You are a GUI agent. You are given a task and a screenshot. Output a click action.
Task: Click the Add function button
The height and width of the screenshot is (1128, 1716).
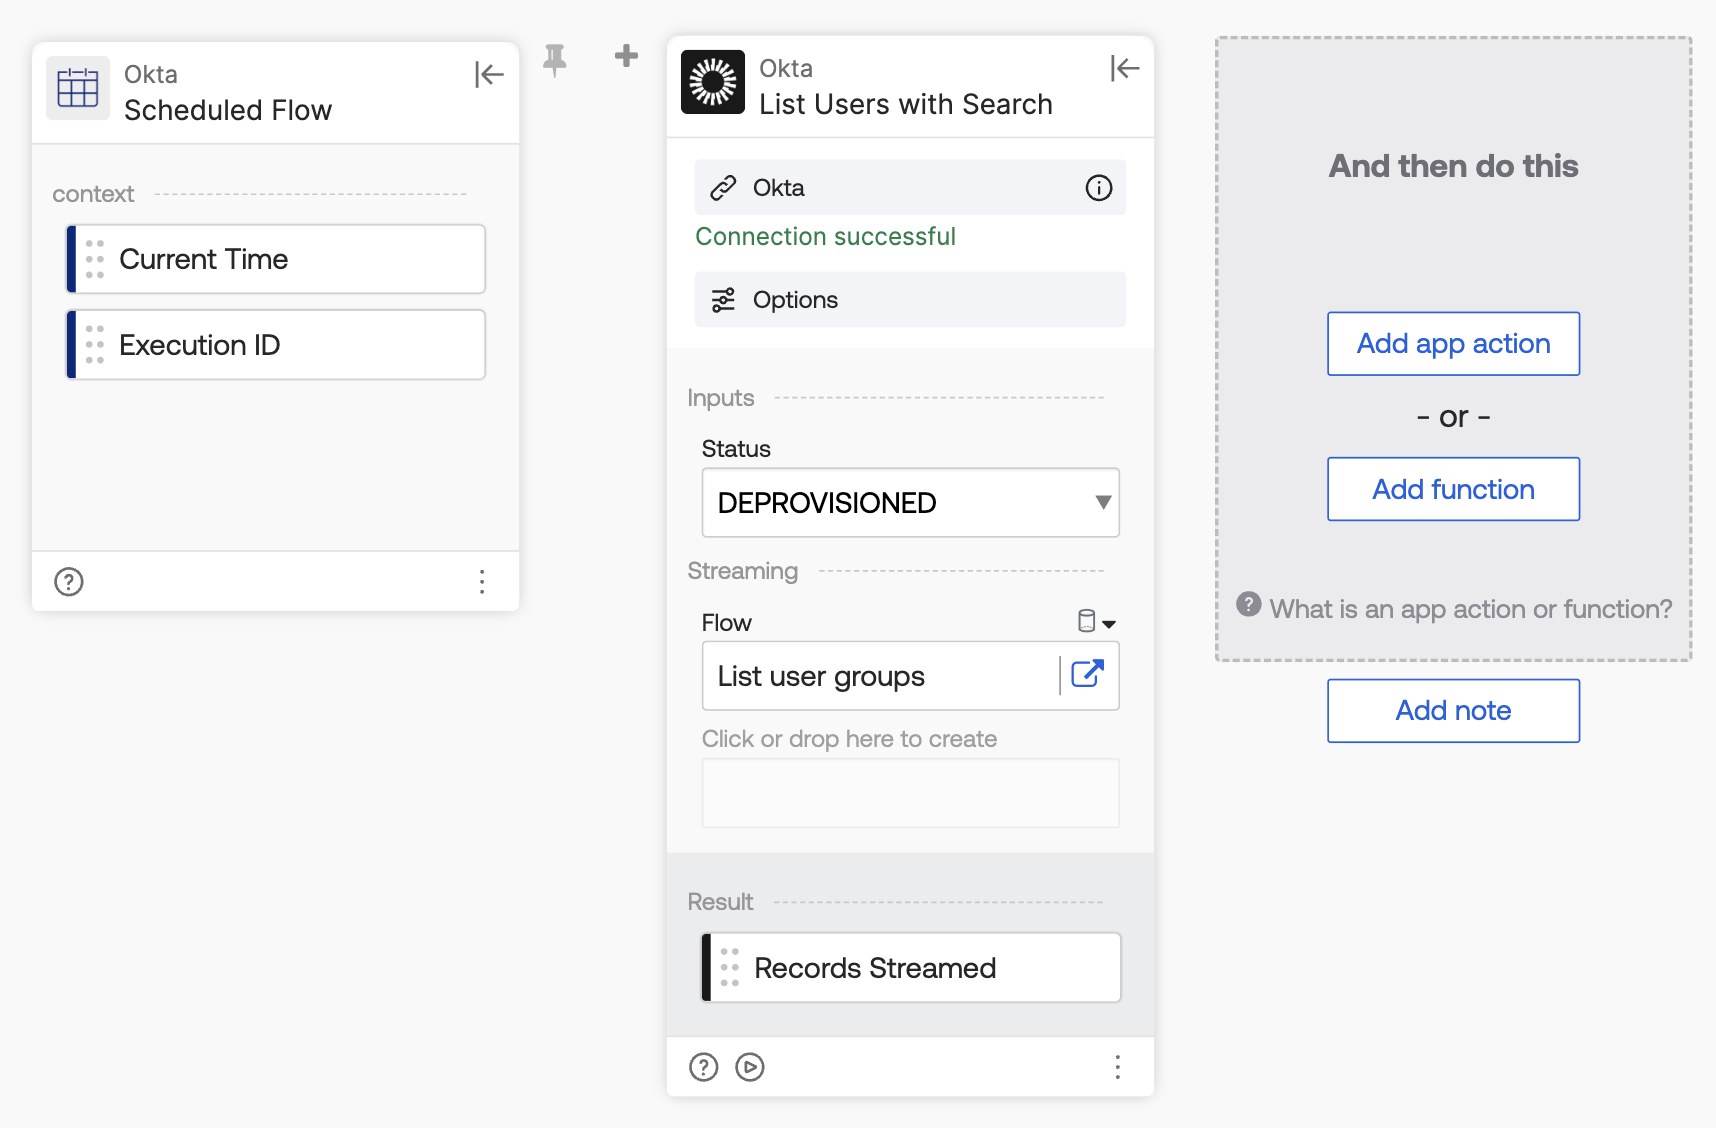click(x=1454, y=489)
